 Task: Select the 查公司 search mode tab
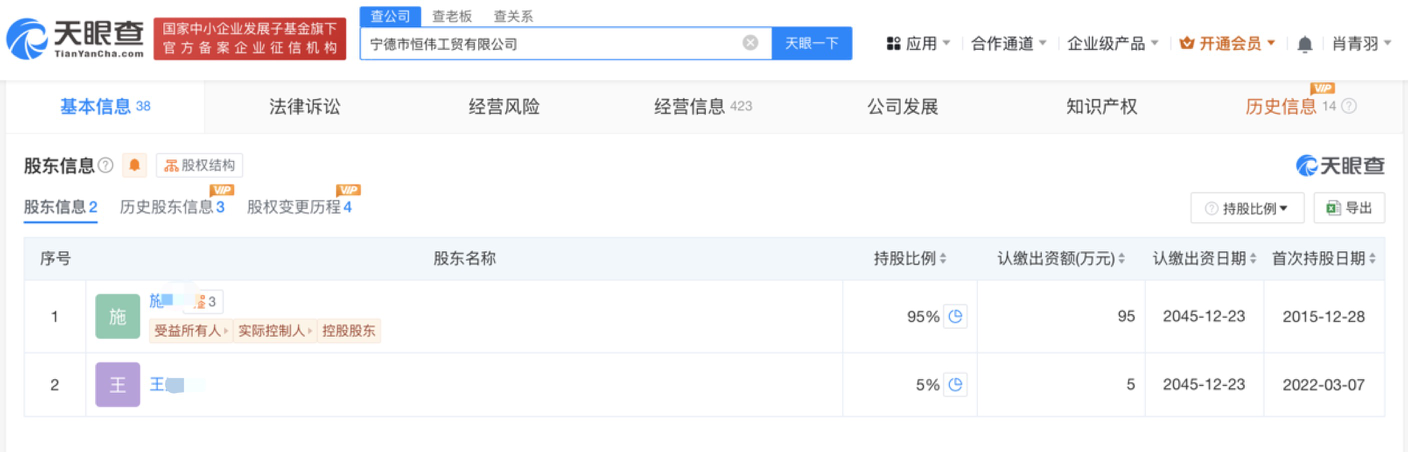click(x=390, y=16)
